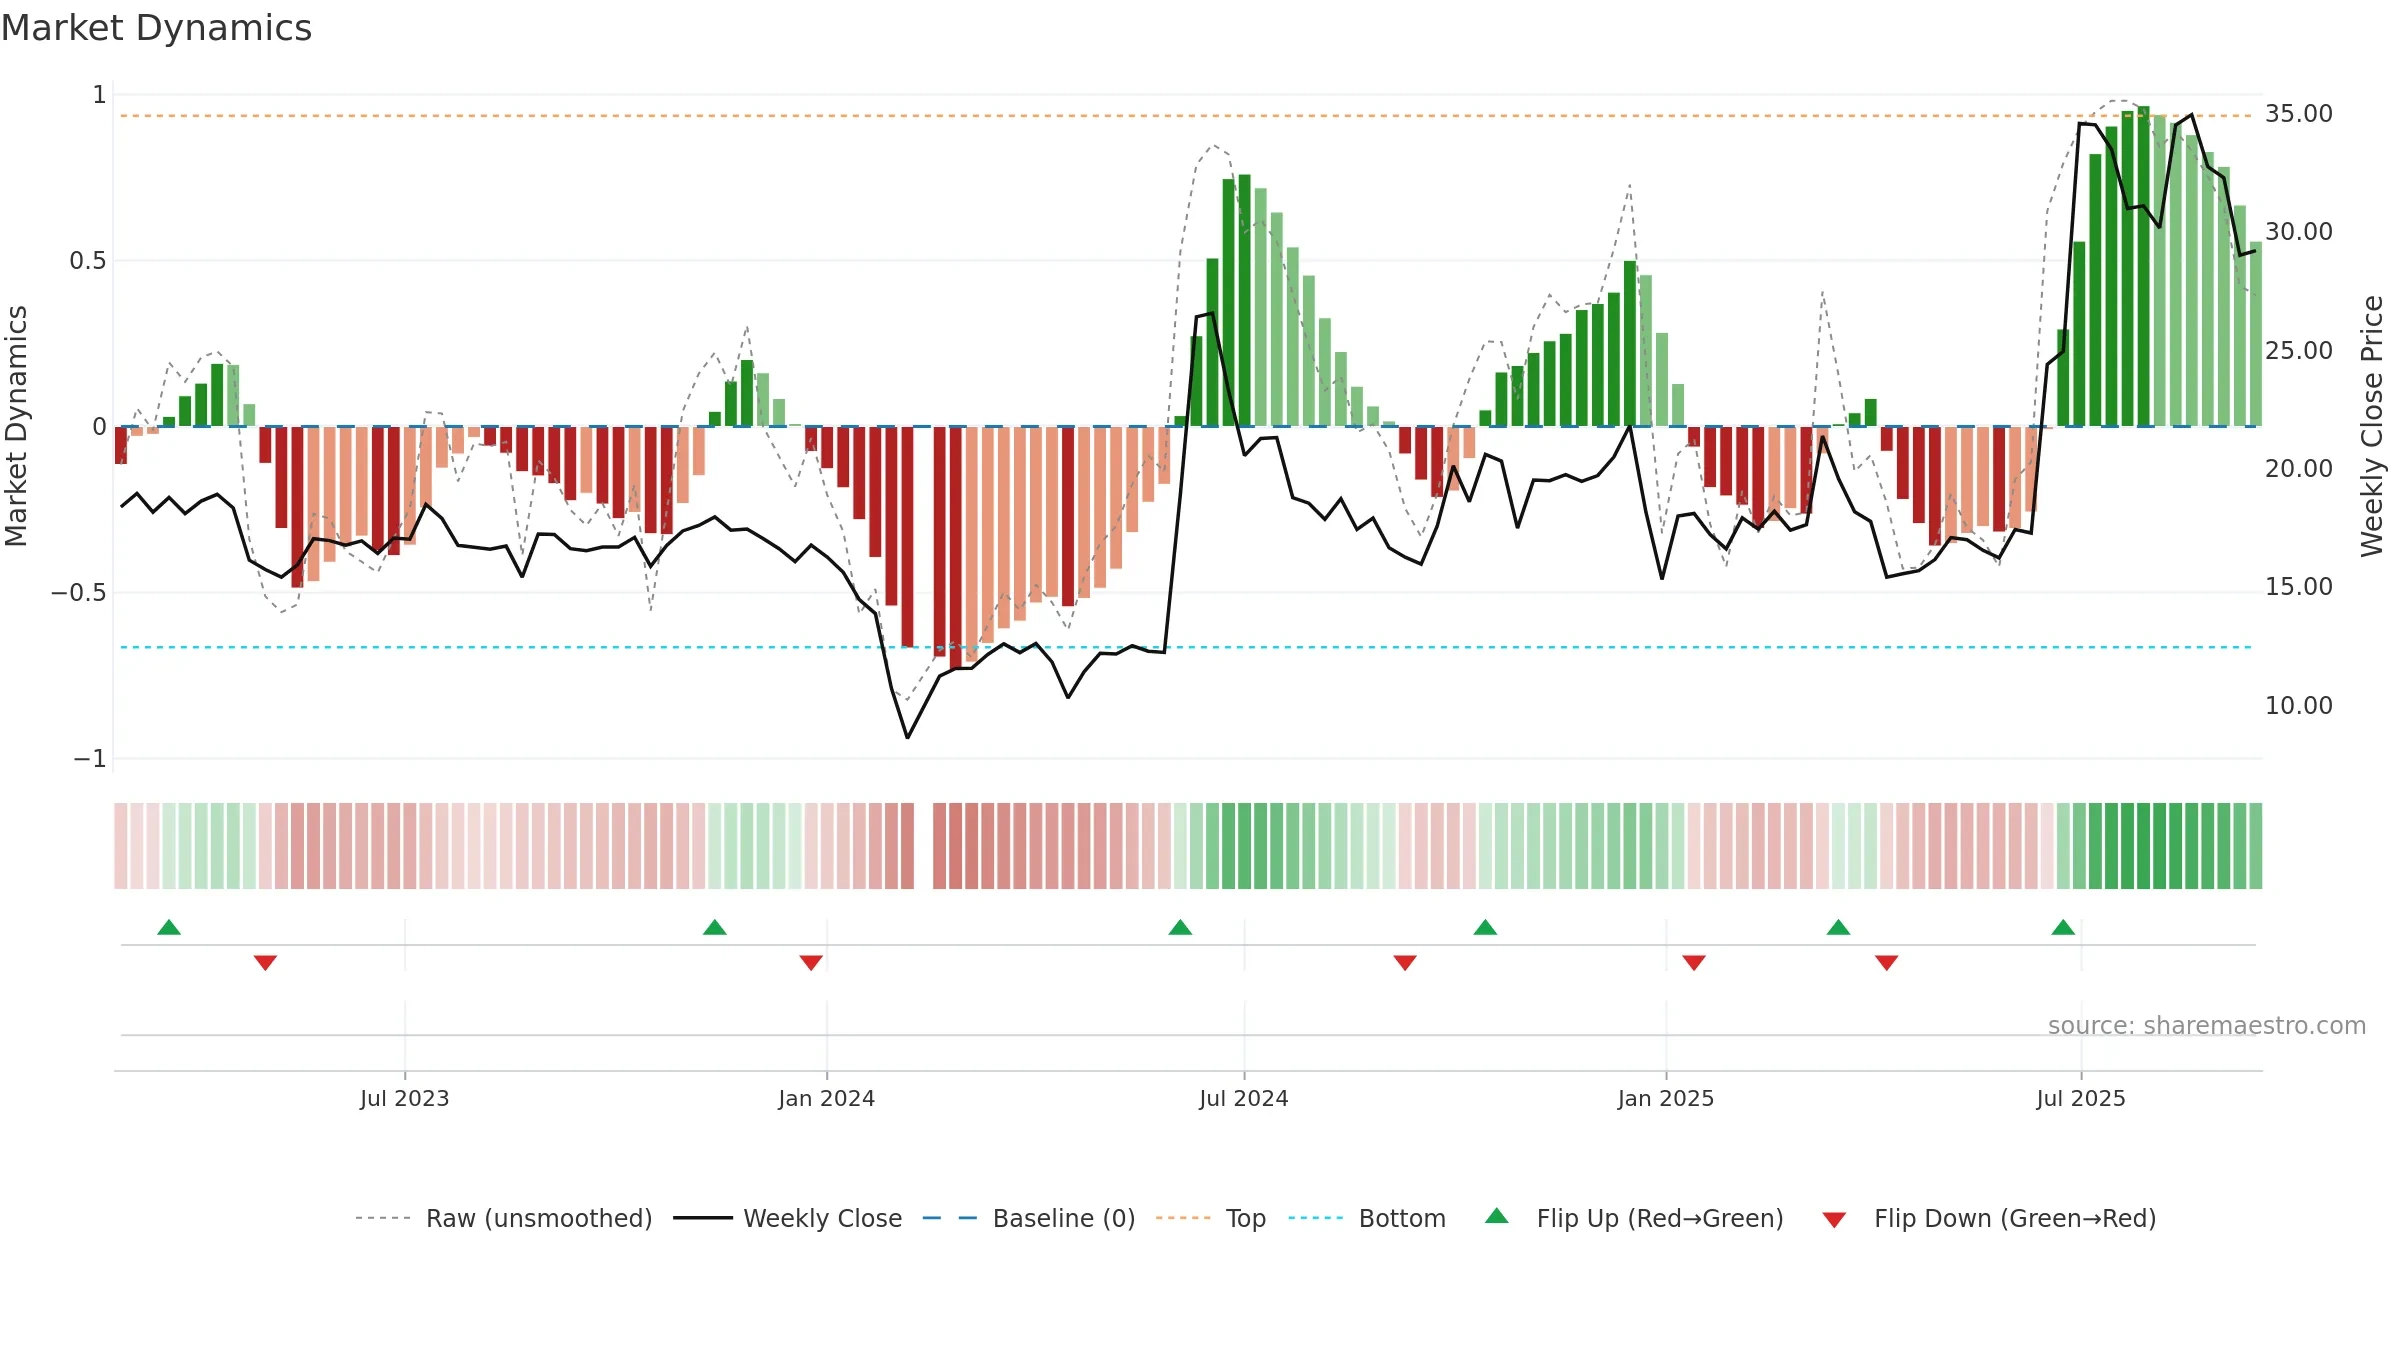
Task: Open the source: sharemaestro.com link
Action: click(2207, 1025)
